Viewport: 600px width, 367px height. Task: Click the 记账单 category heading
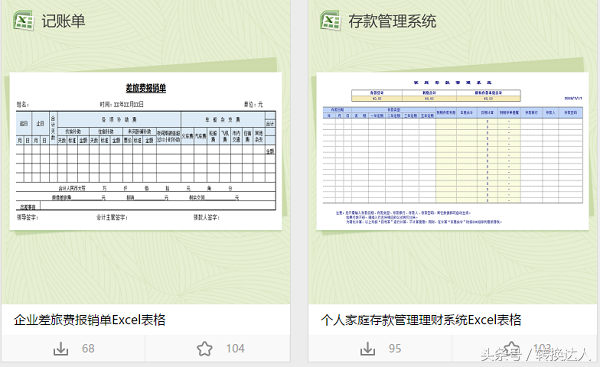pos(63,21)
